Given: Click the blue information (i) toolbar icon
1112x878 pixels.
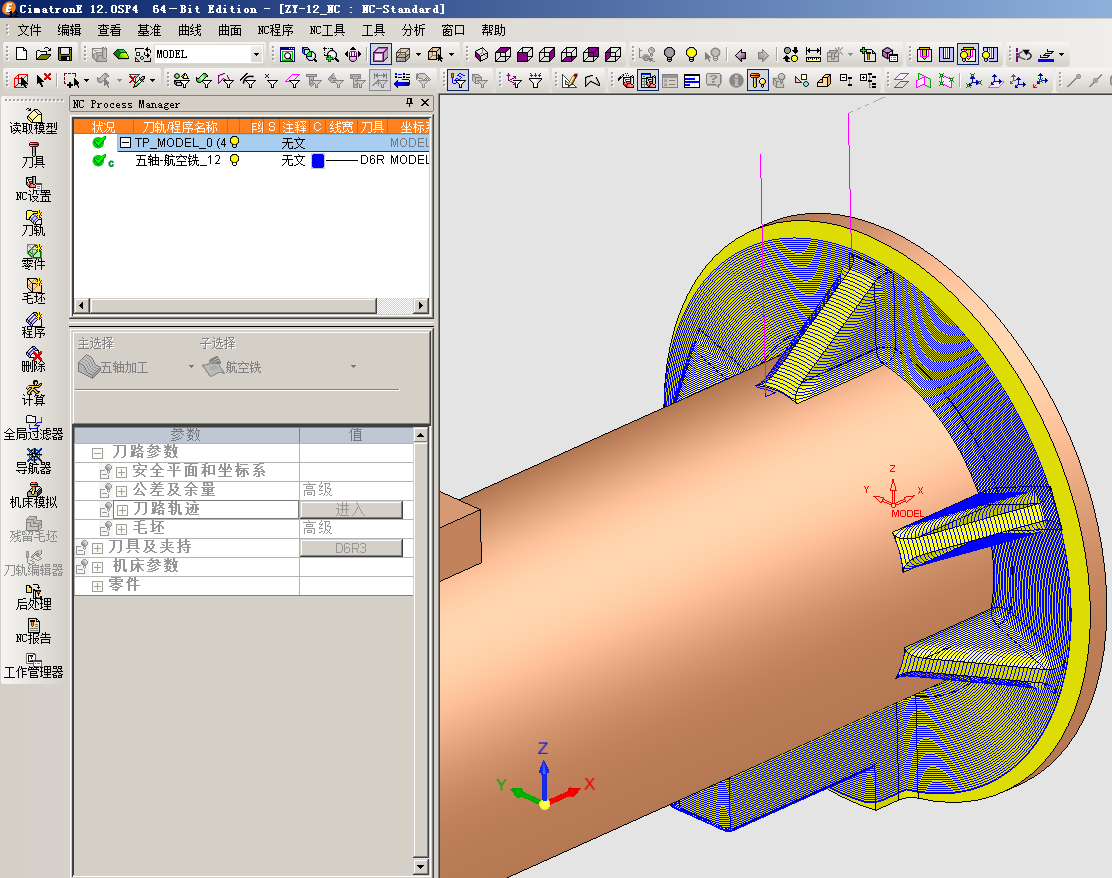Looking at the screenshot, I should (736, 81).
